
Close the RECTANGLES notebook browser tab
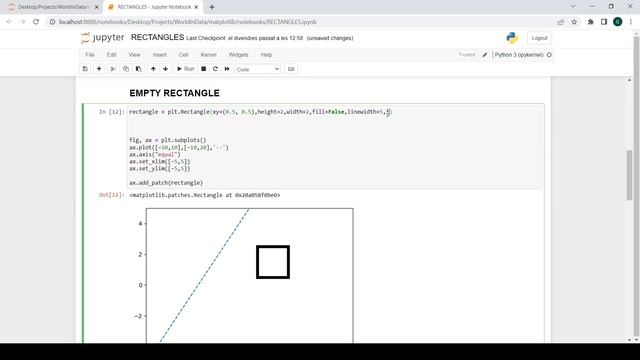196,7
